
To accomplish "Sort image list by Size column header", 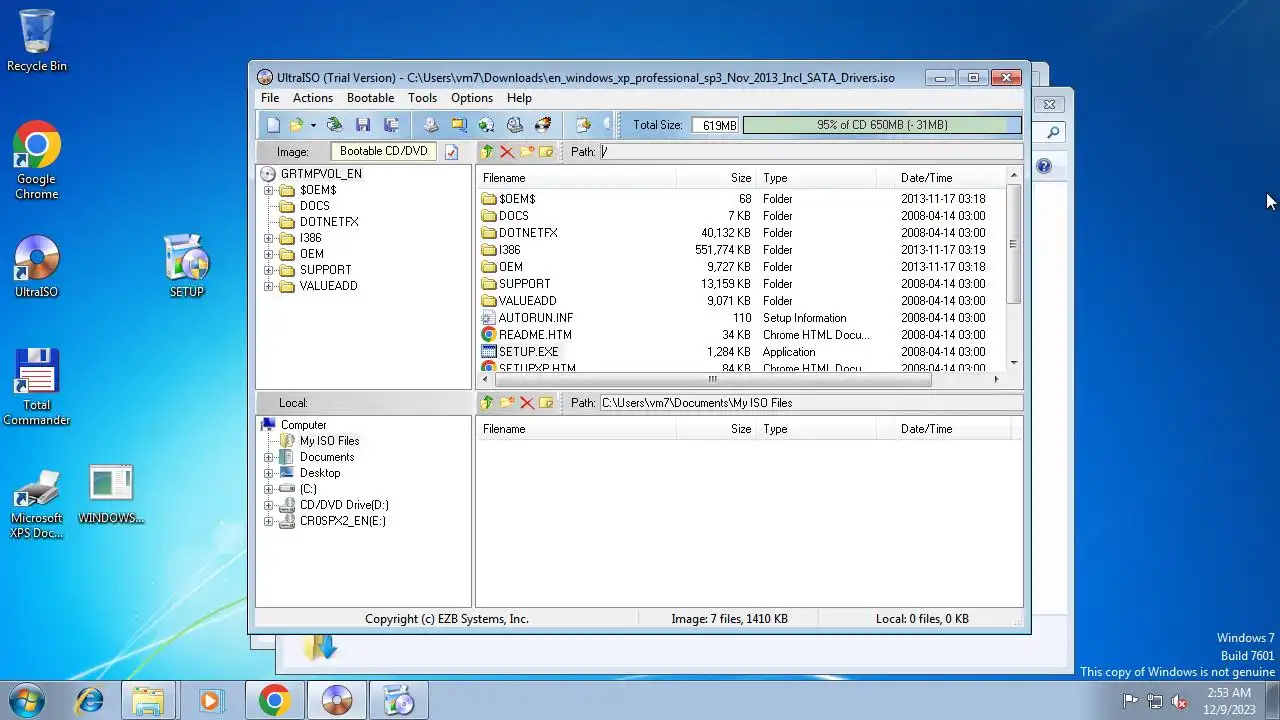I will point(716,178).
